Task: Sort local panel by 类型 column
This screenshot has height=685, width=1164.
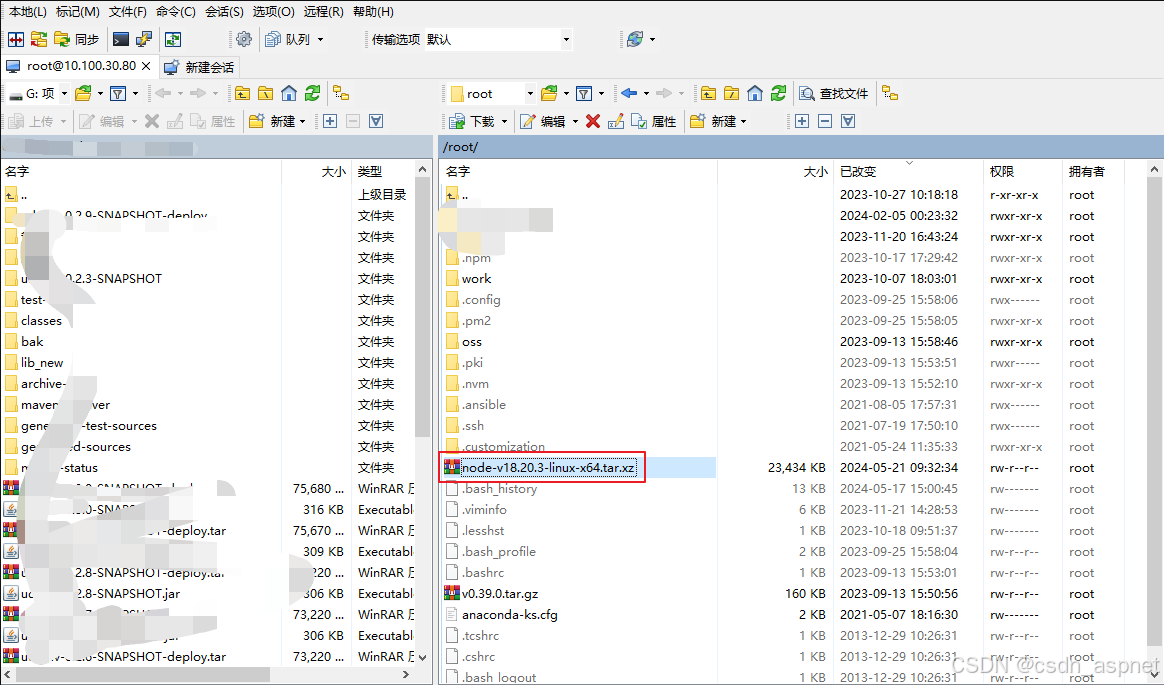Action: [x=382, y=171]
